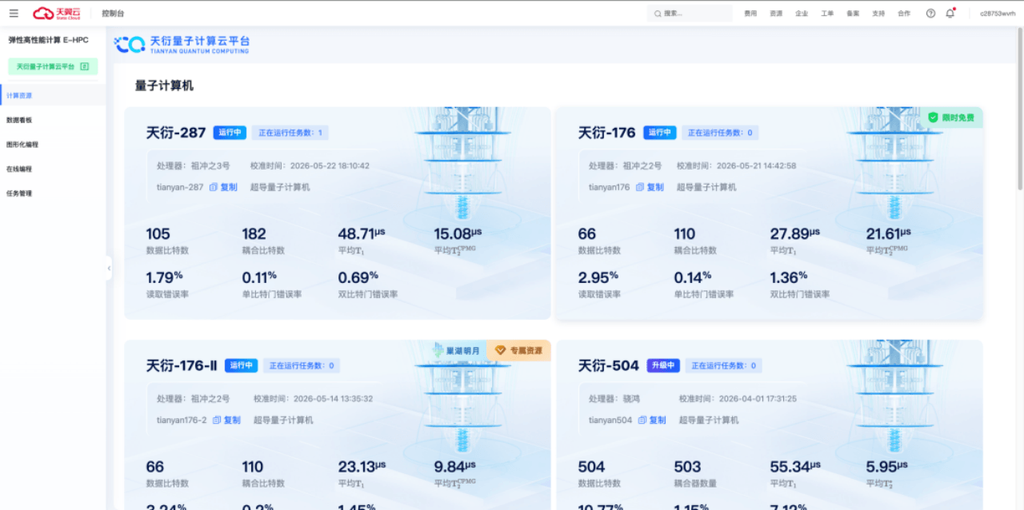This screenshot has height=510, width=1024.
Task: Collapse the sidebar with the arrow handle
Action: (x=108, y=268)
